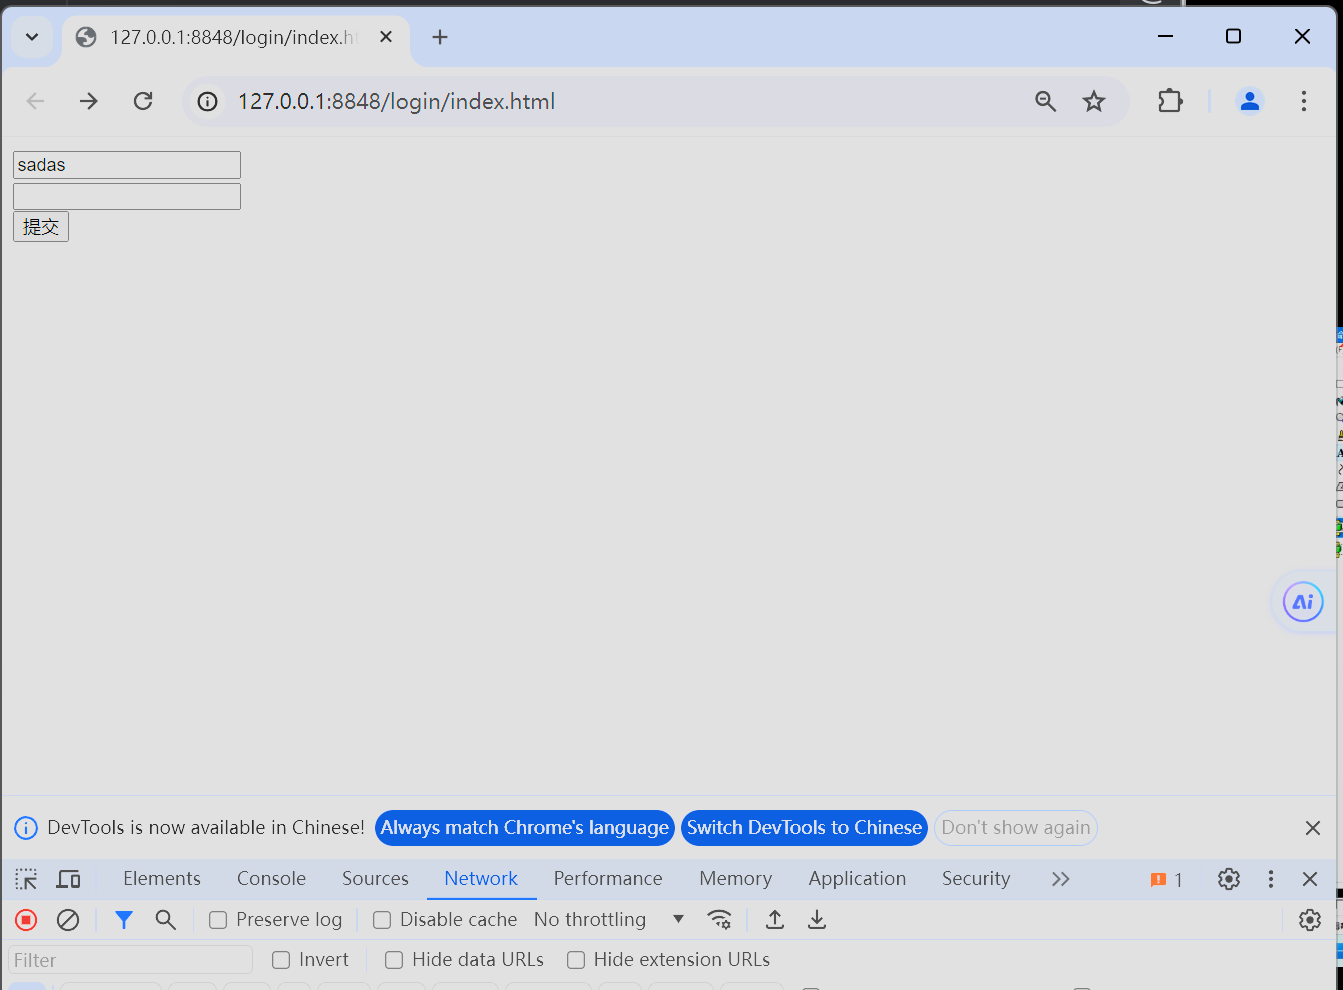Screen dimensions: 1343x990
Task: Open the No throttling dropdown
Action: 608,920
